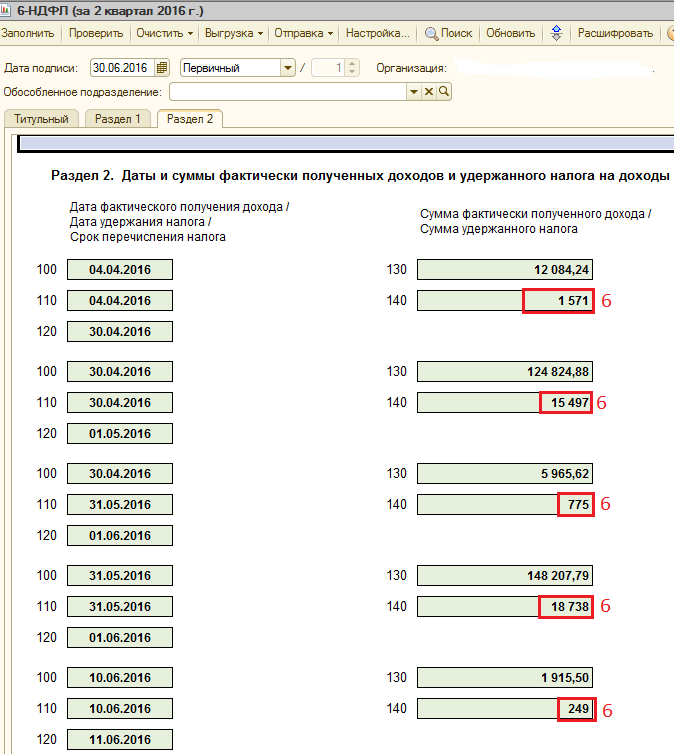Click the magnifier icon of Поиск
The width and height of the screenshot is (674, 754).
431,34
